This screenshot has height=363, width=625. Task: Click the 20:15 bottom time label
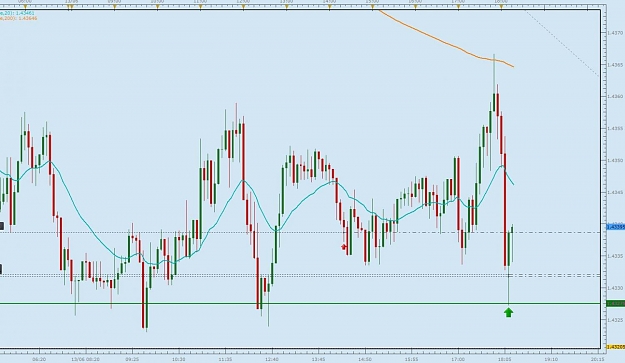click(597, 359)
